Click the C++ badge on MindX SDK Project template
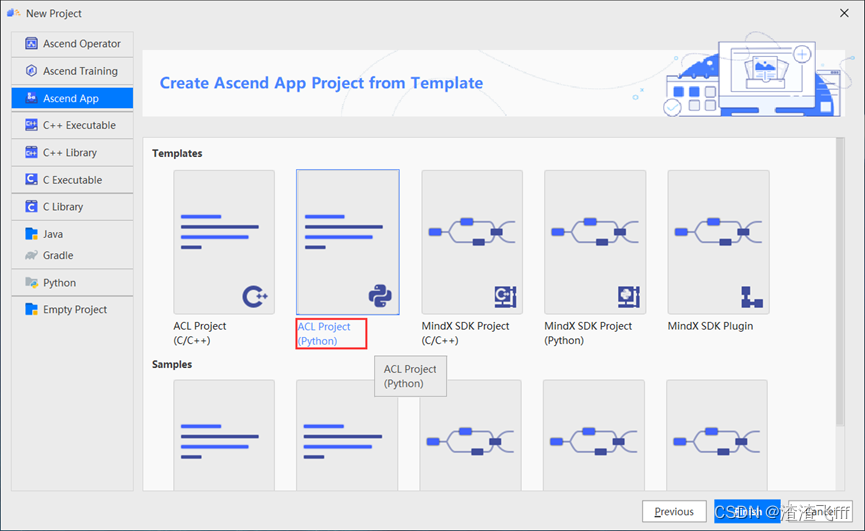The image size is (865, 531). pos(505,297)
